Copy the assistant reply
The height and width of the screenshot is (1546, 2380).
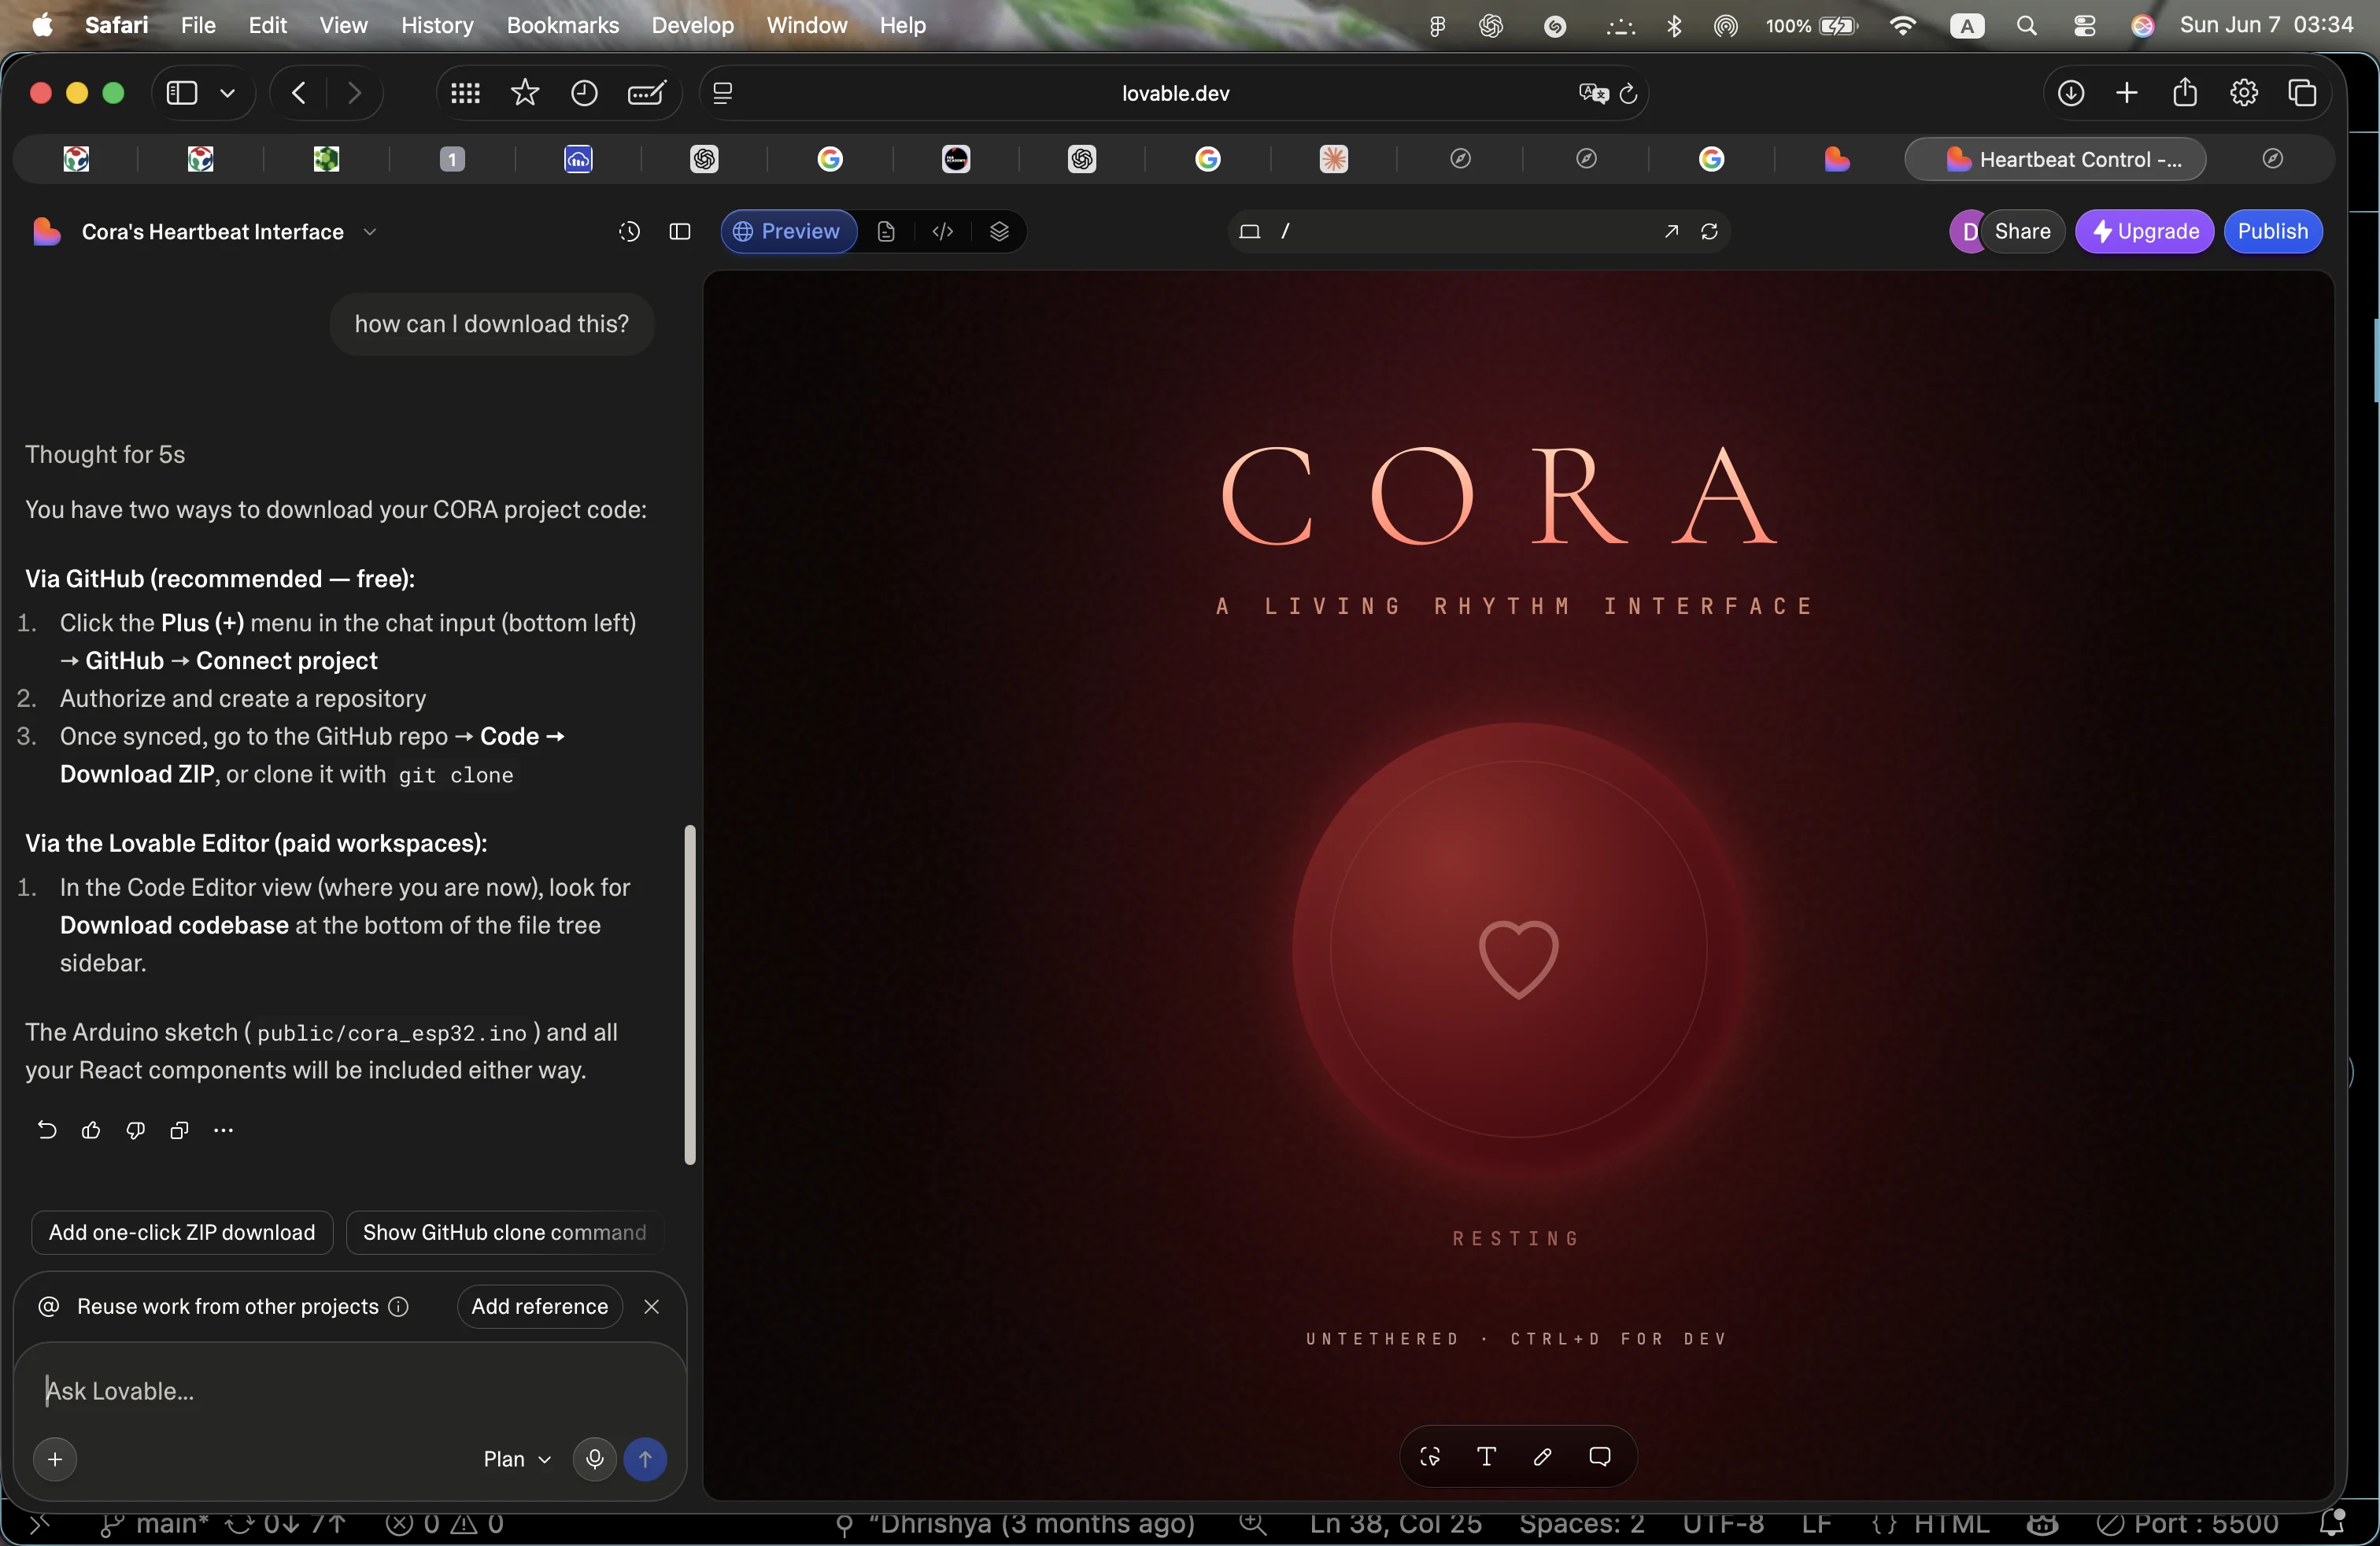coord(179,1130)
